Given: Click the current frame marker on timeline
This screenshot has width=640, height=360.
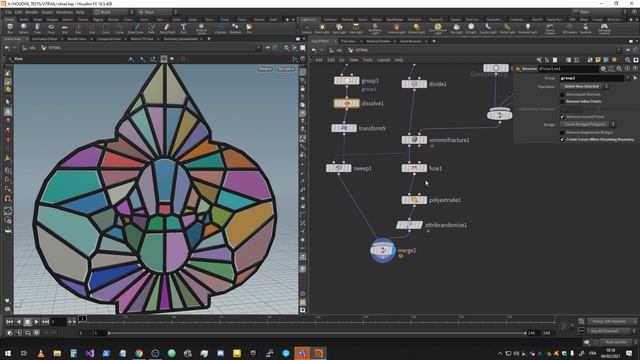Looking at the screenshot, I should coord(82,318).
